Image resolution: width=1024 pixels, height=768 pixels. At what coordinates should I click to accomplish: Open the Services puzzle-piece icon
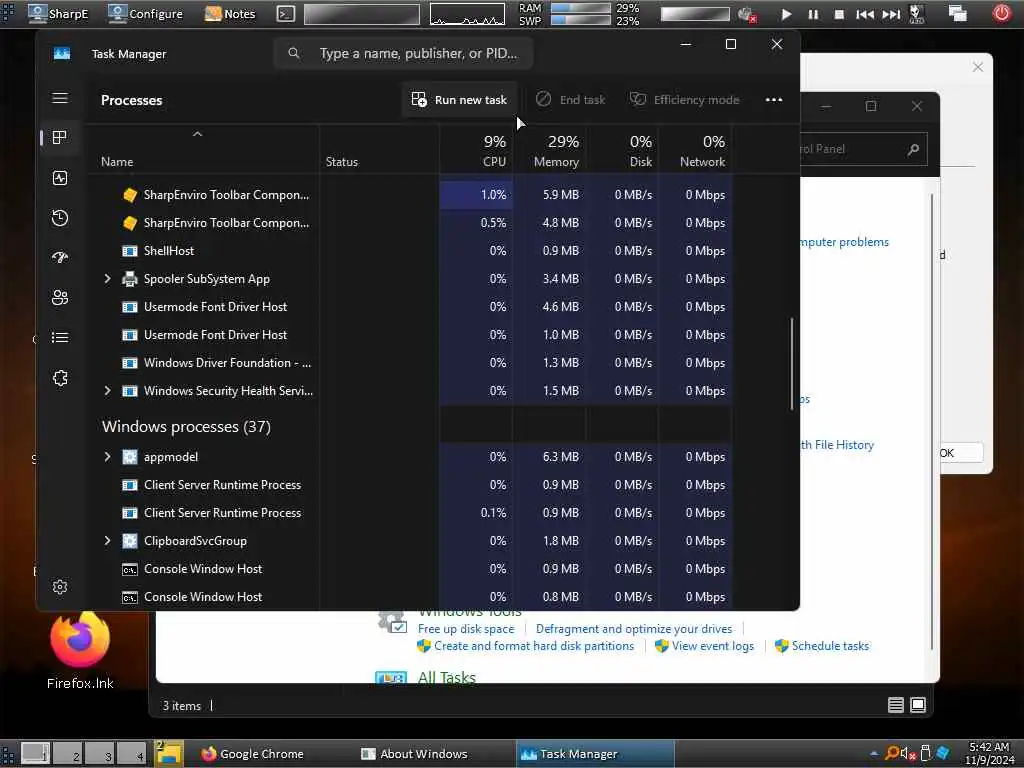coord(60,378)
